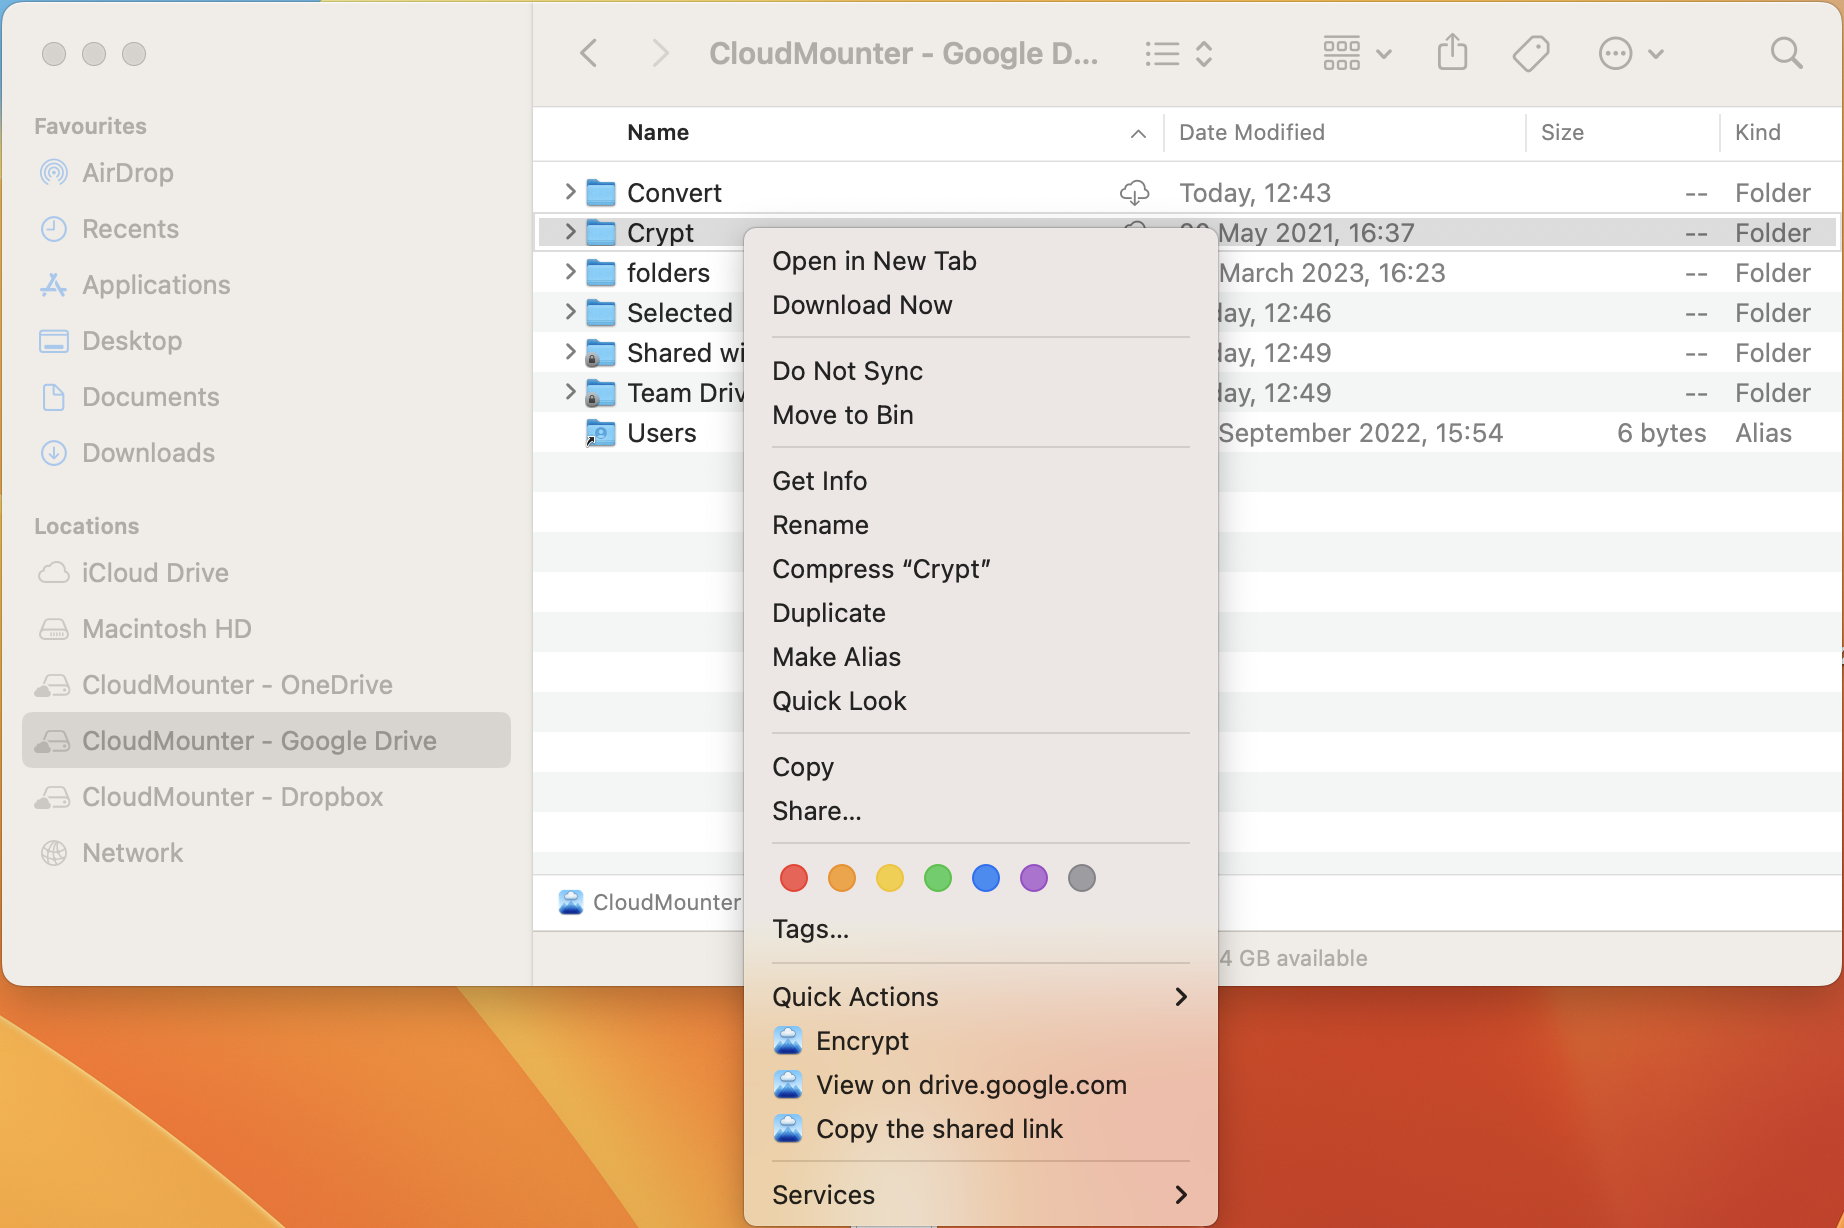Open AirDrop in the sidebar
This screenshot has height=1228, width=1844.
(266, 173)
